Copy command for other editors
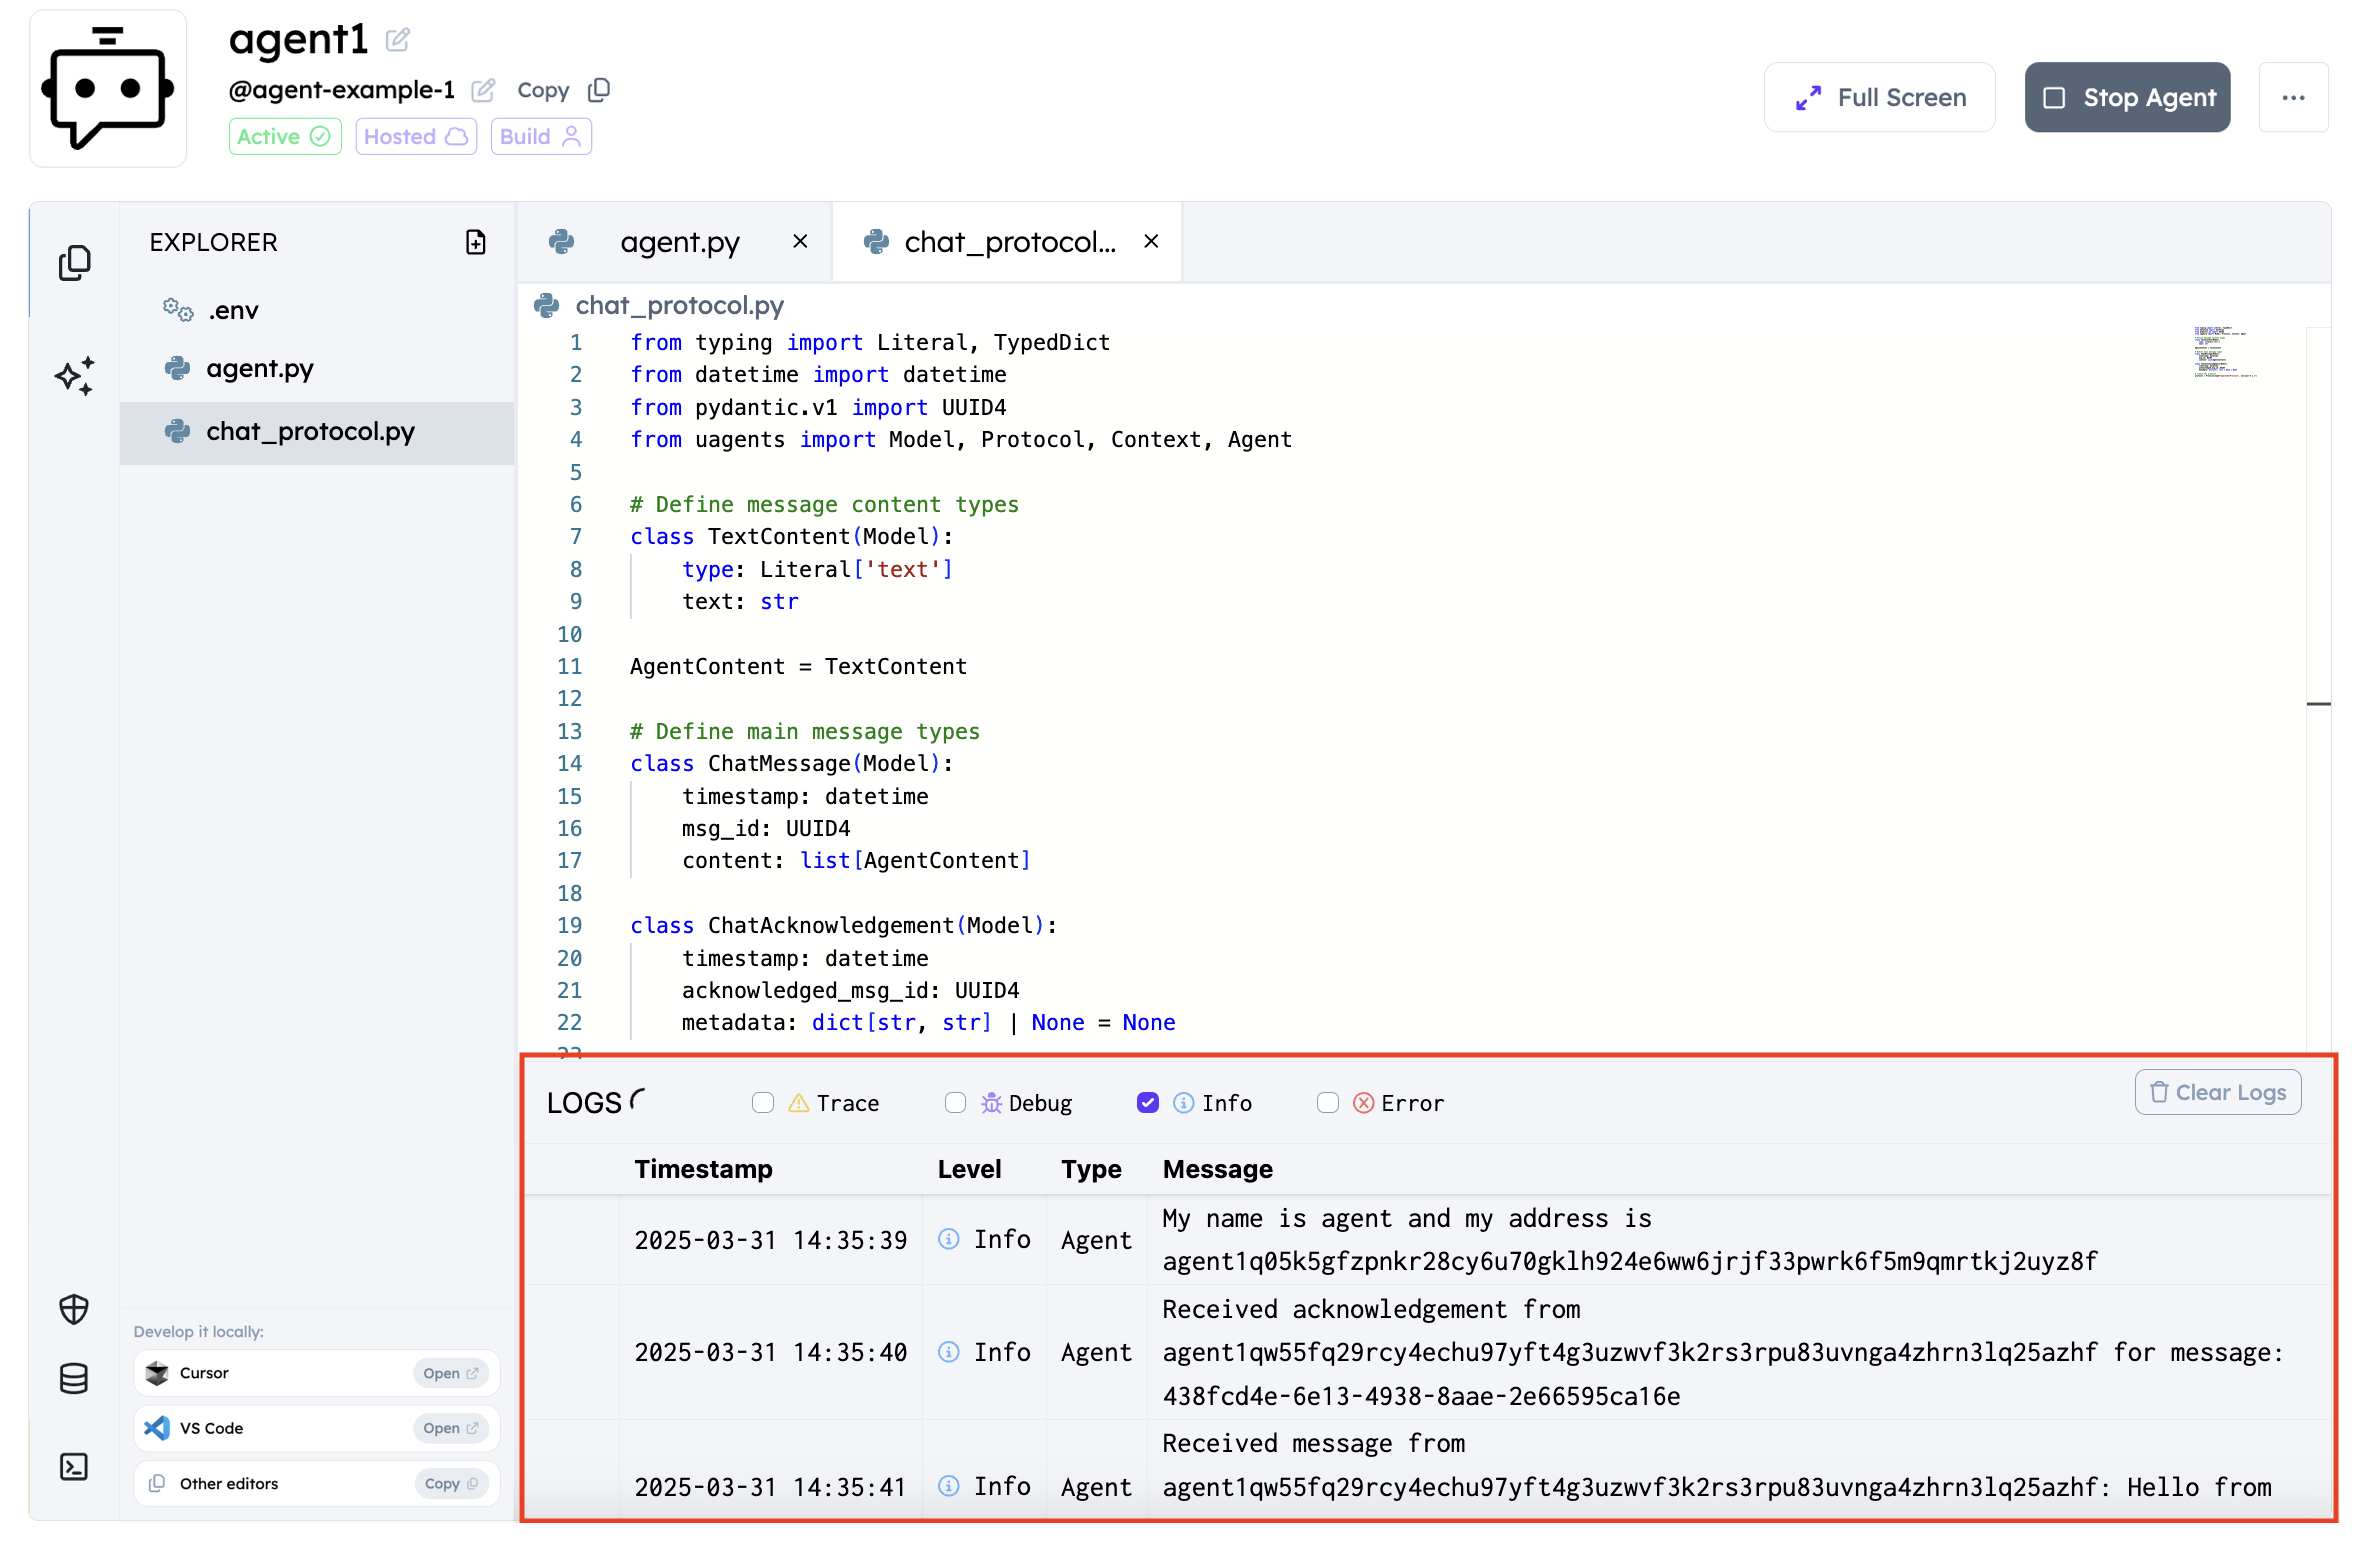Screen dimensions: 2364x1542 [451, 1483]
